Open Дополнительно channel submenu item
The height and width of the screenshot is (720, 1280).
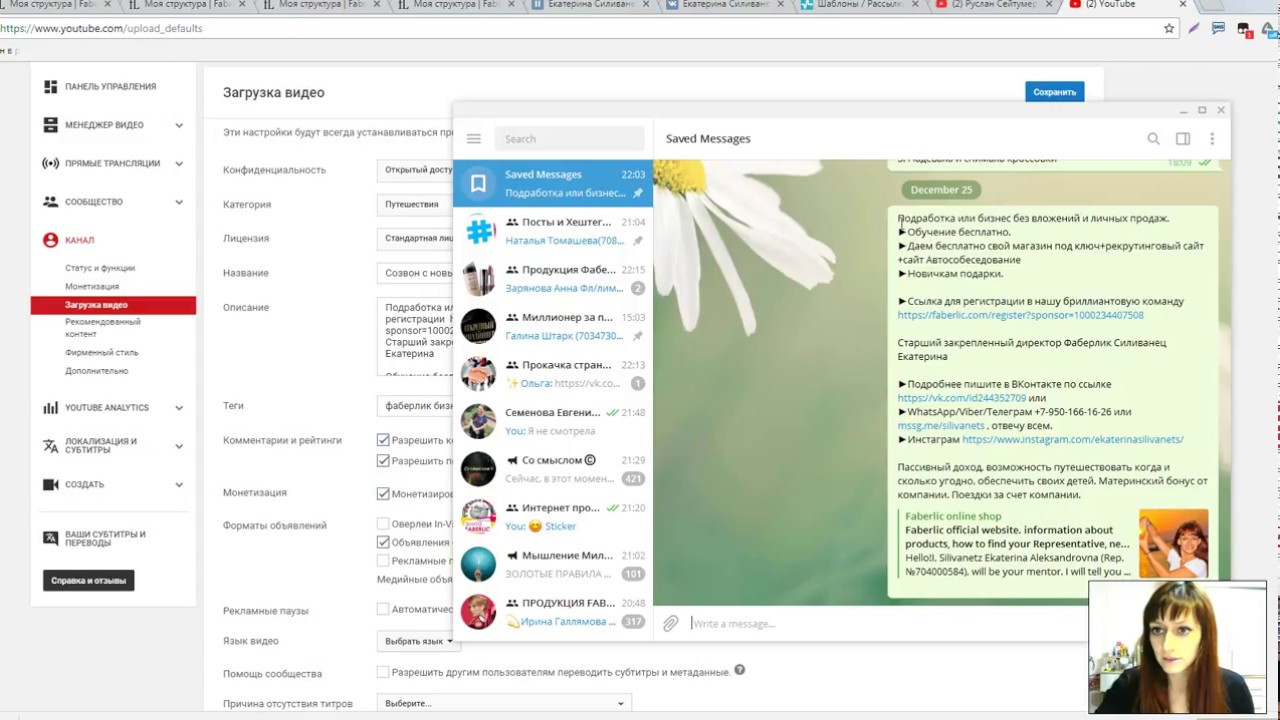tap(97, 371)
